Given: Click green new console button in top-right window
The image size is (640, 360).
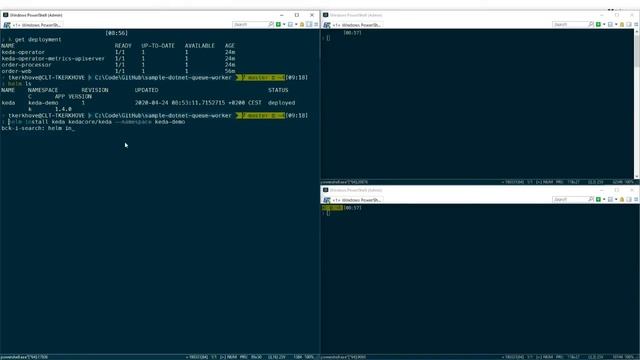Looking at the screenshot, I should click(x=598, y=24).
